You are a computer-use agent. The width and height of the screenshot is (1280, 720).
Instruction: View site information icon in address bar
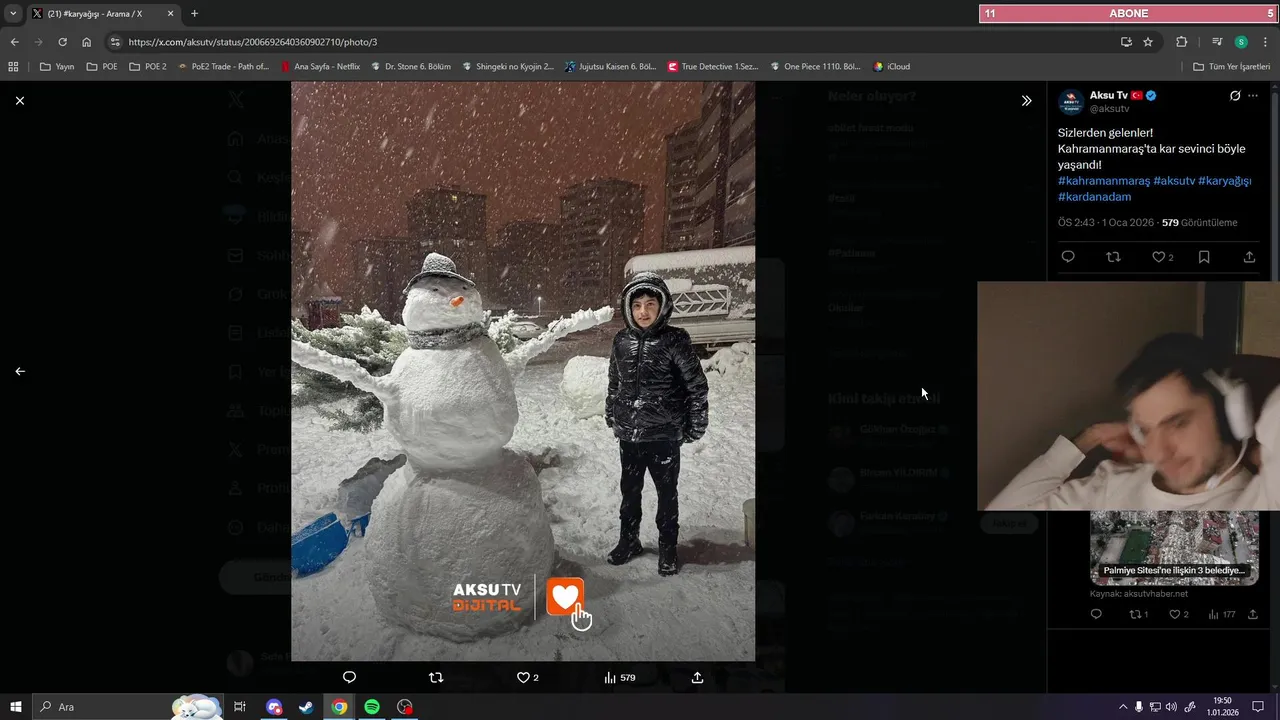(x=115, y=42)
